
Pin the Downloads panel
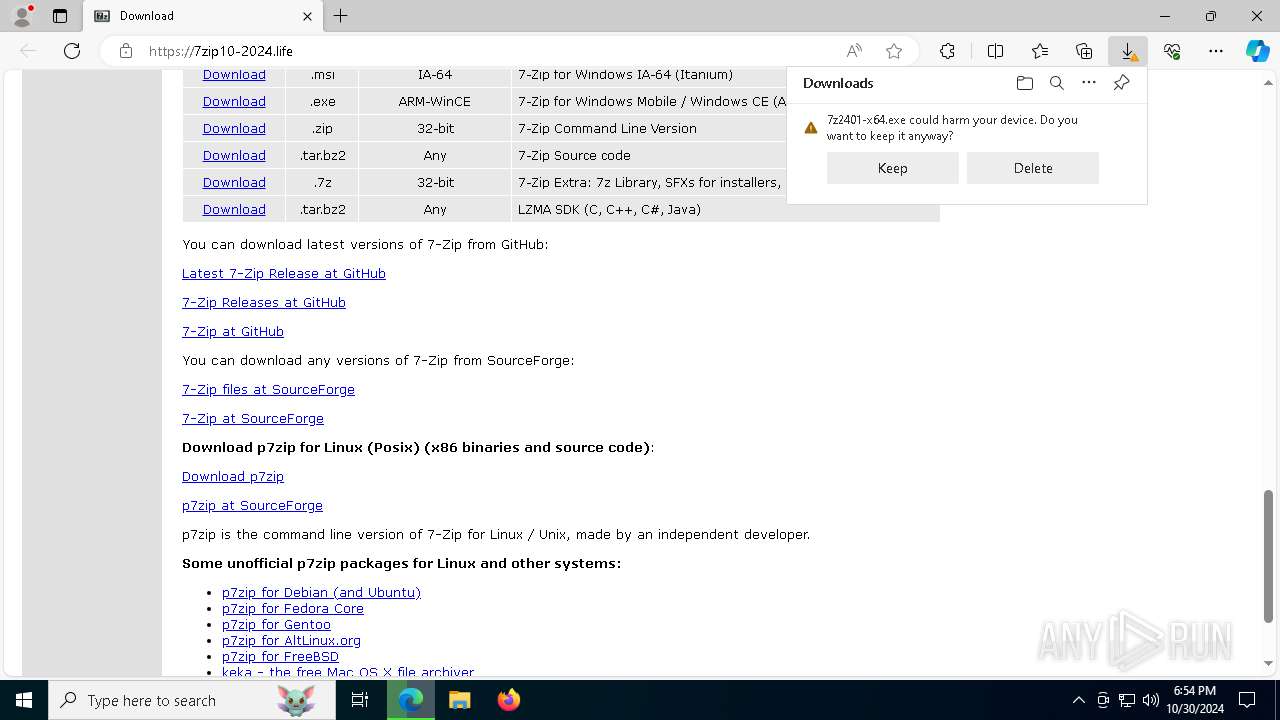point(1121,83)
